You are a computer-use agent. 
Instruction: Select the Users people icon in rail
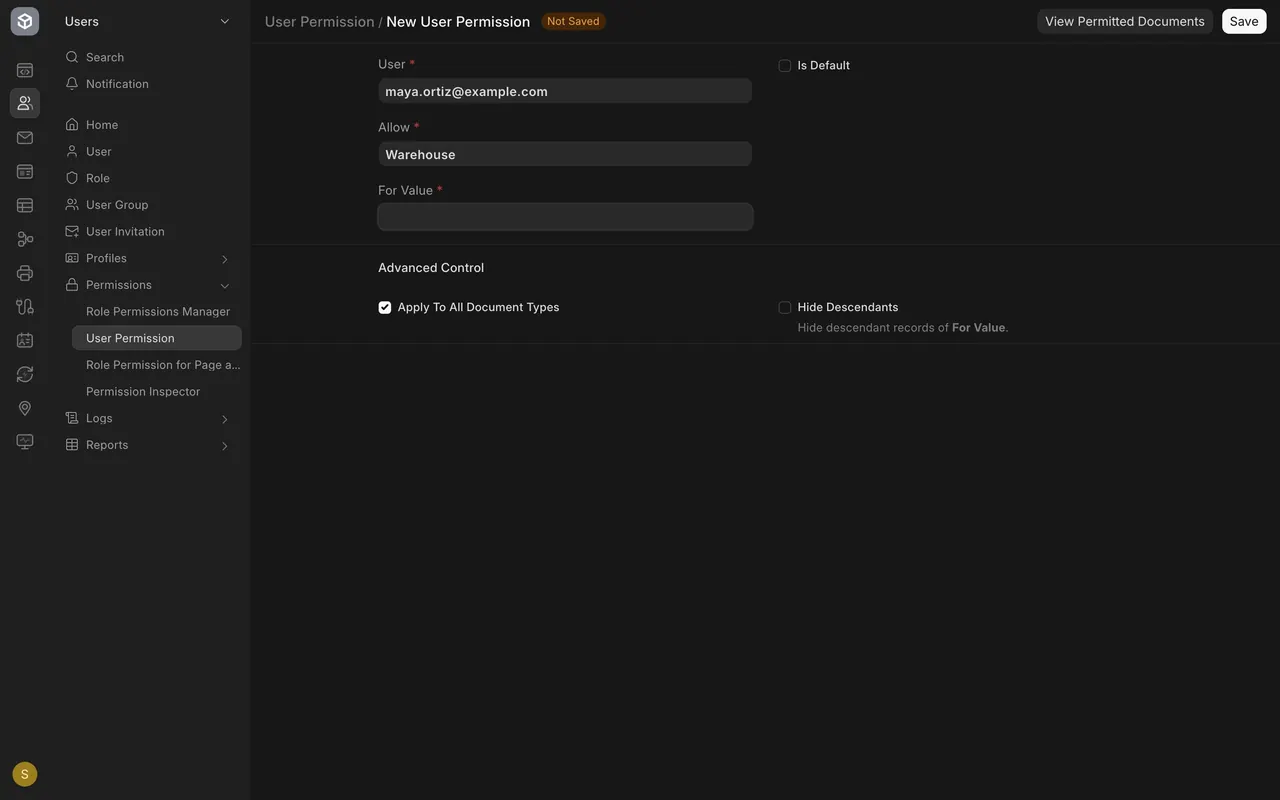[25, 103]
